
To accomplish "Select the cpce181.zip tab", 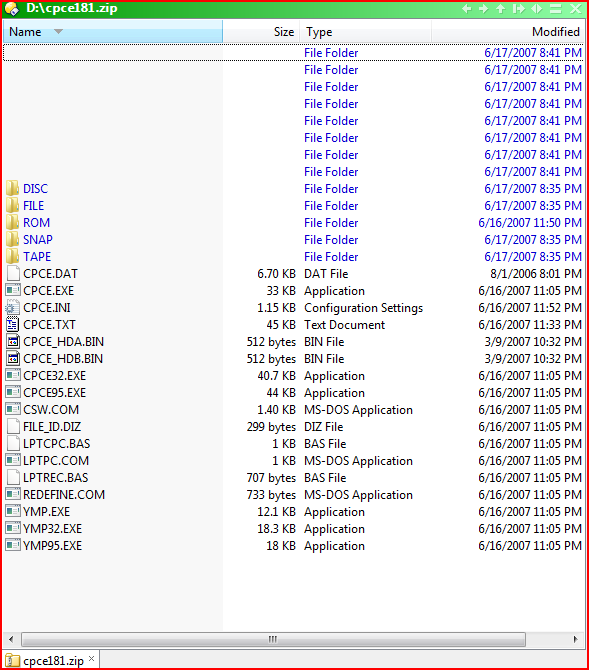I will (x=51, y=661).
